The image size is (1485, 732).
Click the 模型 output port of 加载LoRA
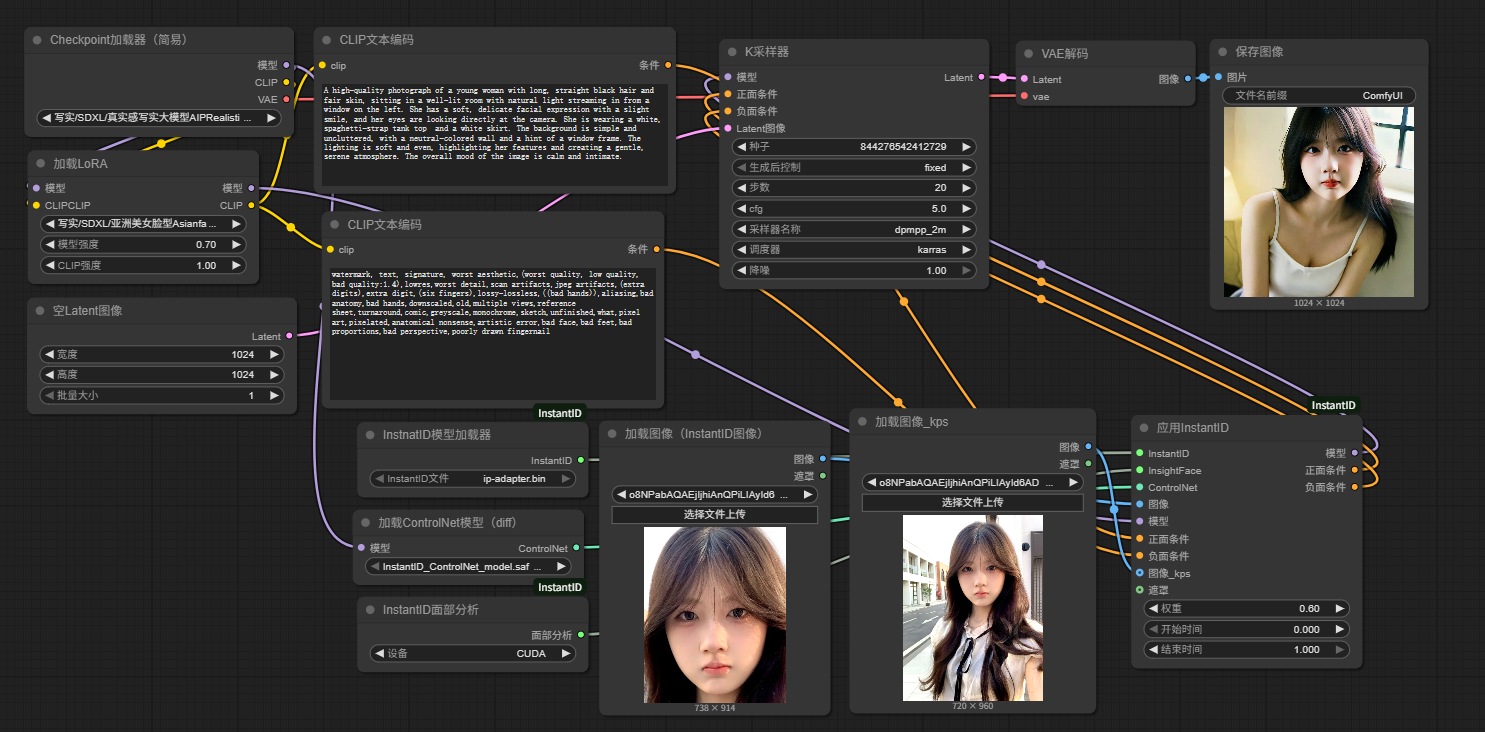click(x=251, y=188)
